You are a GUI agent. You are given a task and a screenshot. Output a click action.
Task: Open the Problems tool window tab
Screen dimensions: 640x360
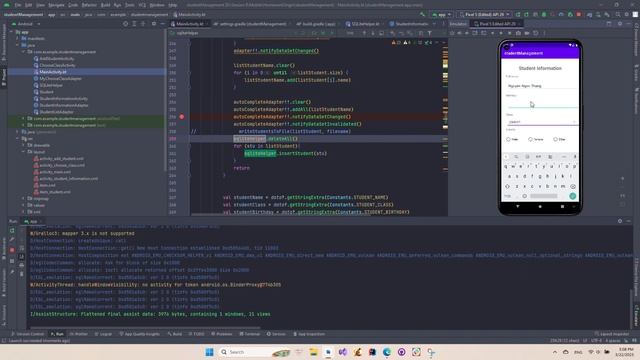point(222,334)
